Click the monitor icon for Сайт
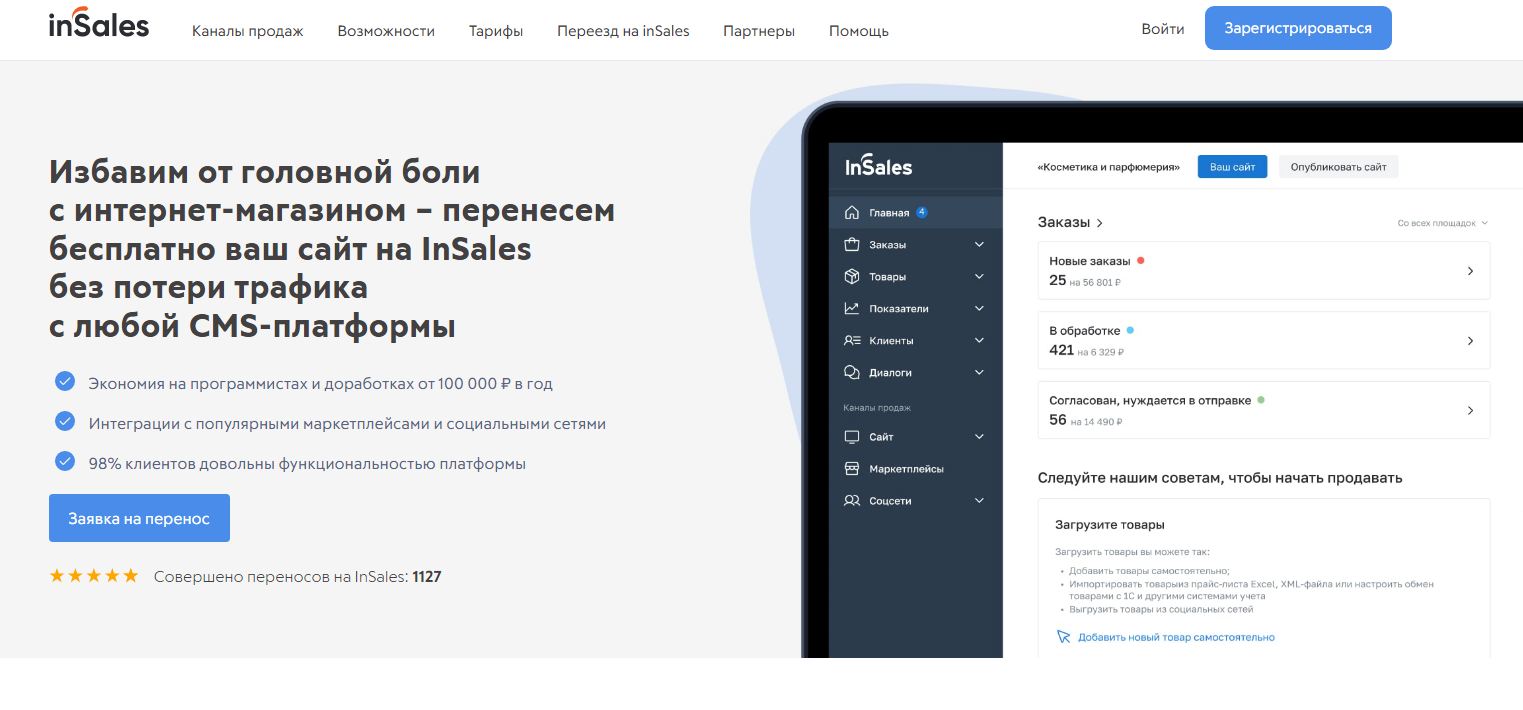The image size is (1523, 710). coord(852,437)
